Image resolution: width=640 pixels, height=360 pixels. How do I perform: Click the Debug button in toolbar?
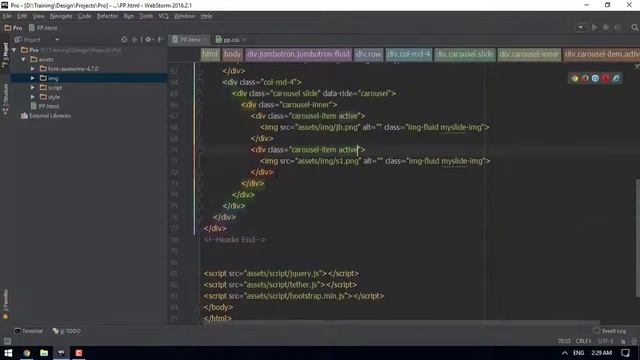point(606,27)
